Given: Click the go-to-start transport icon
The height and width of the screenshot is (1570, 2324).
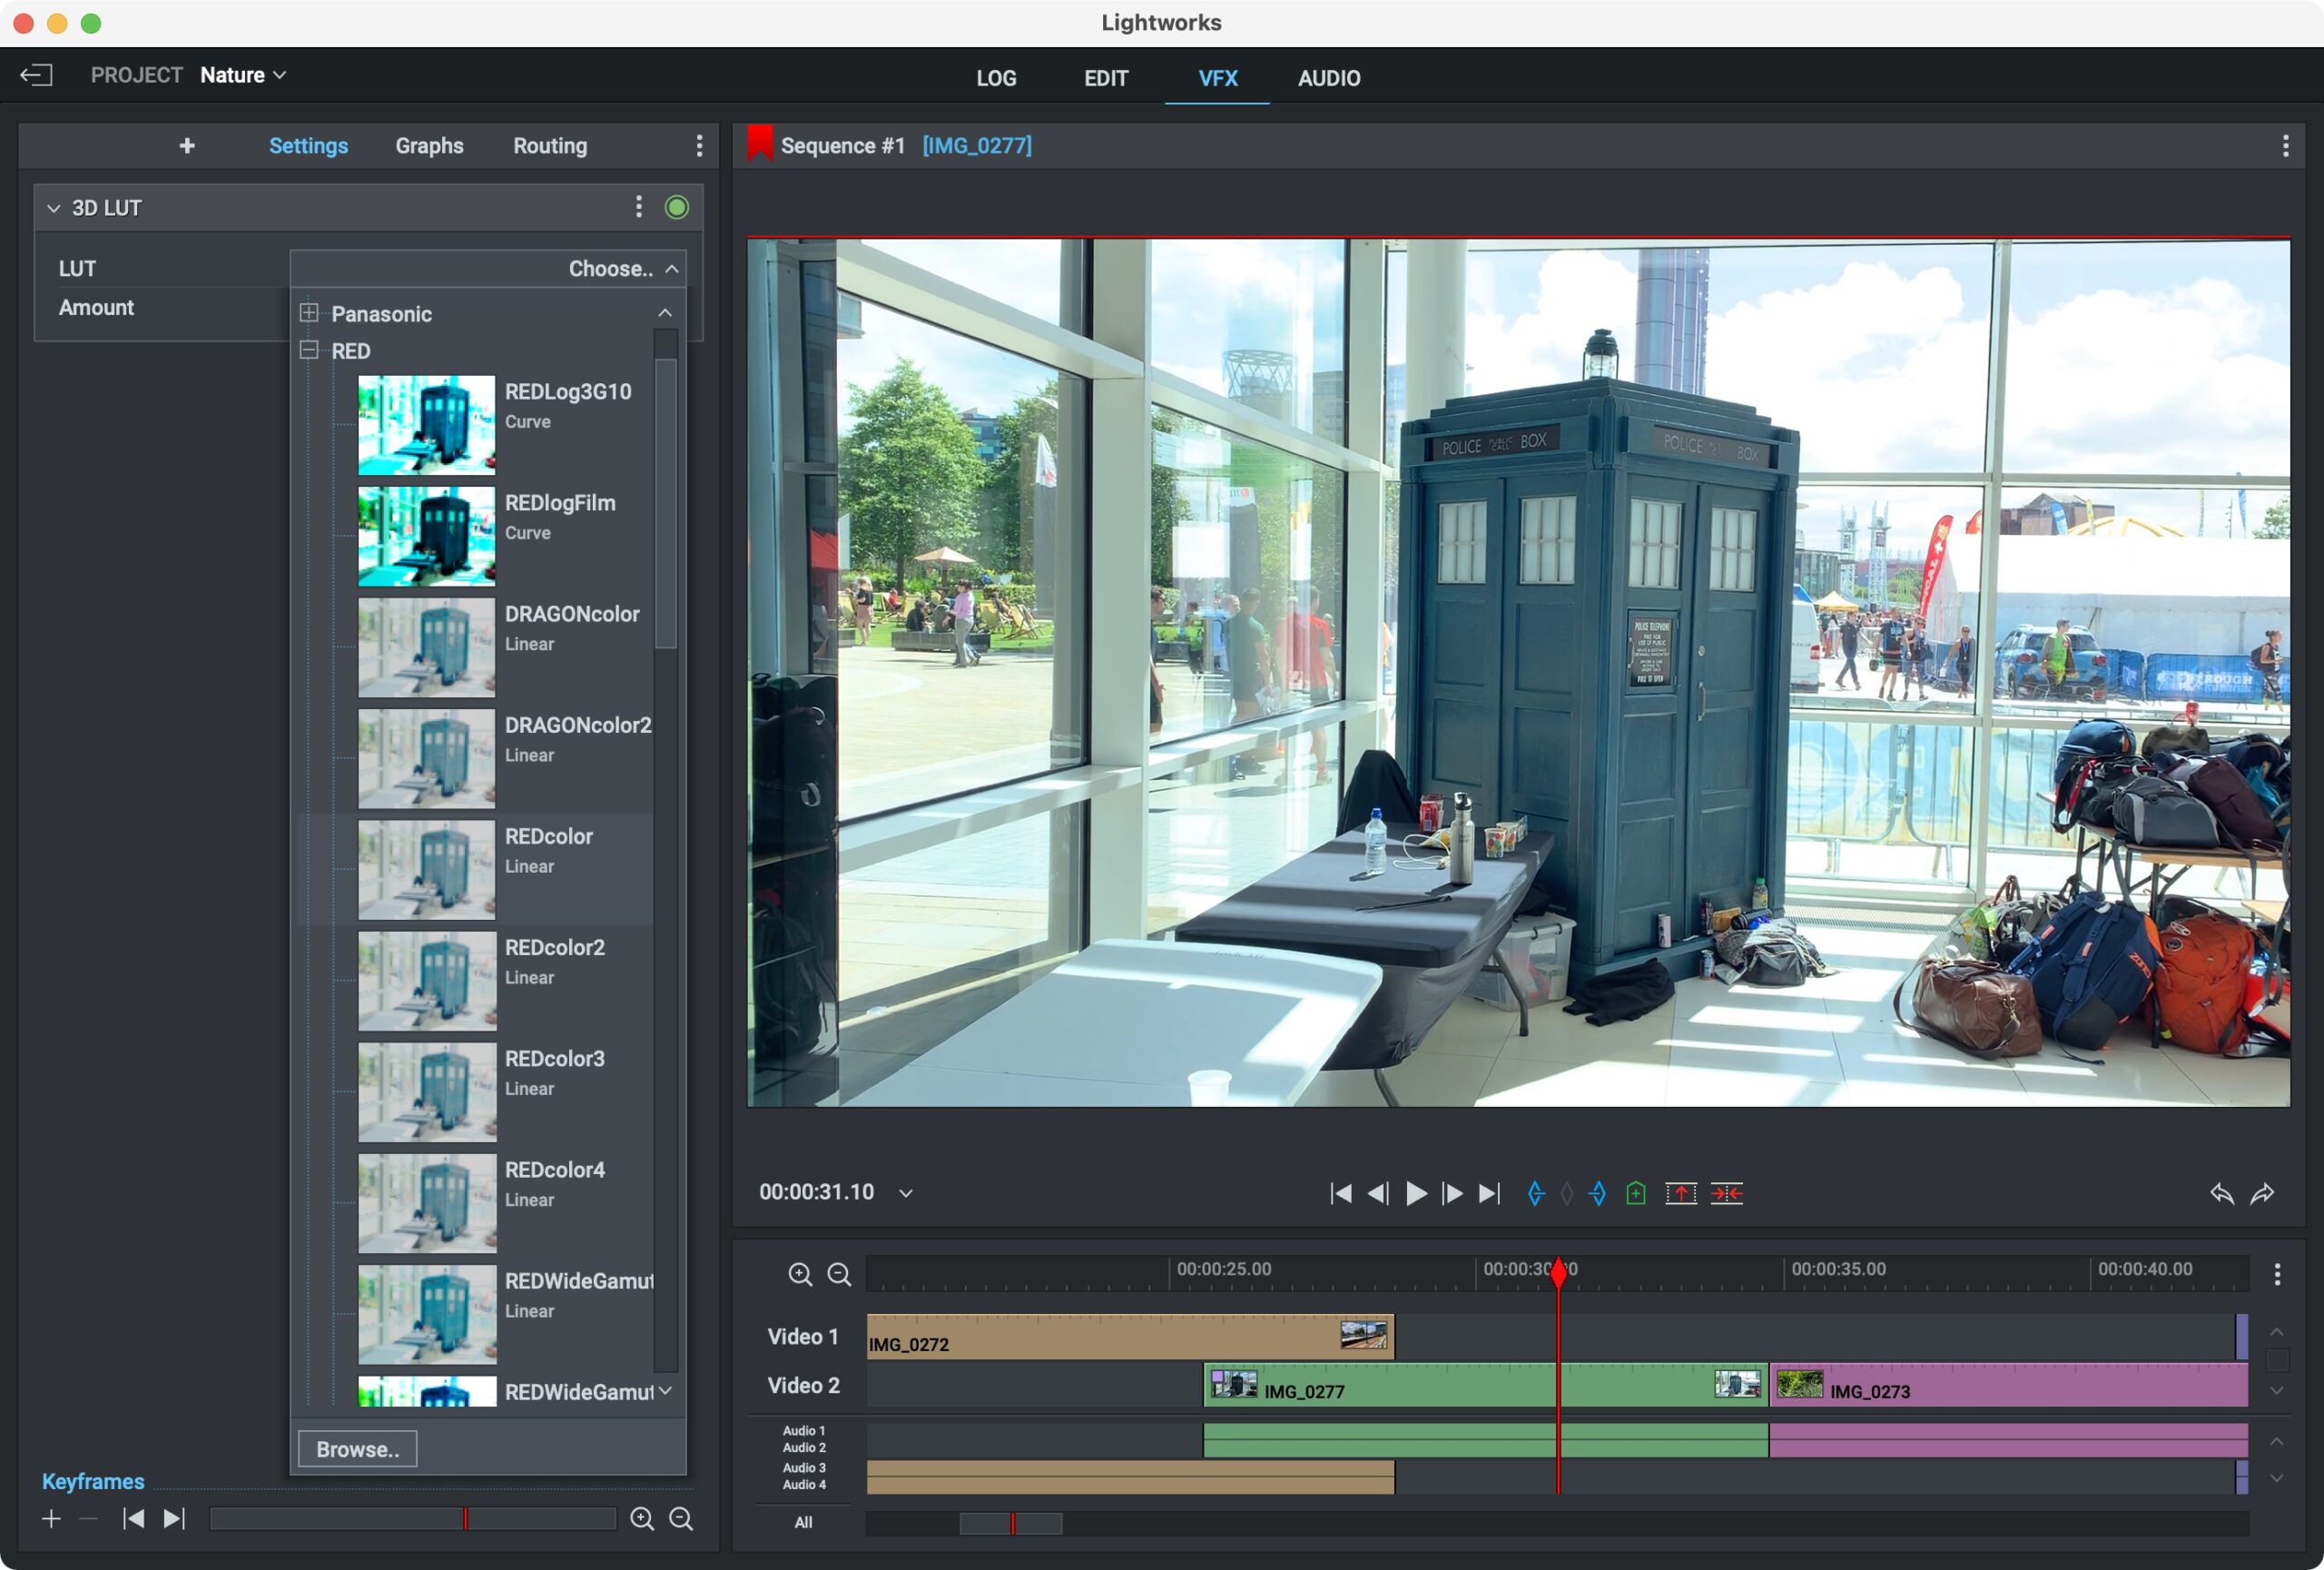Looking at the screenshot, I should pyautogui.click(x=1338, y=1191).
